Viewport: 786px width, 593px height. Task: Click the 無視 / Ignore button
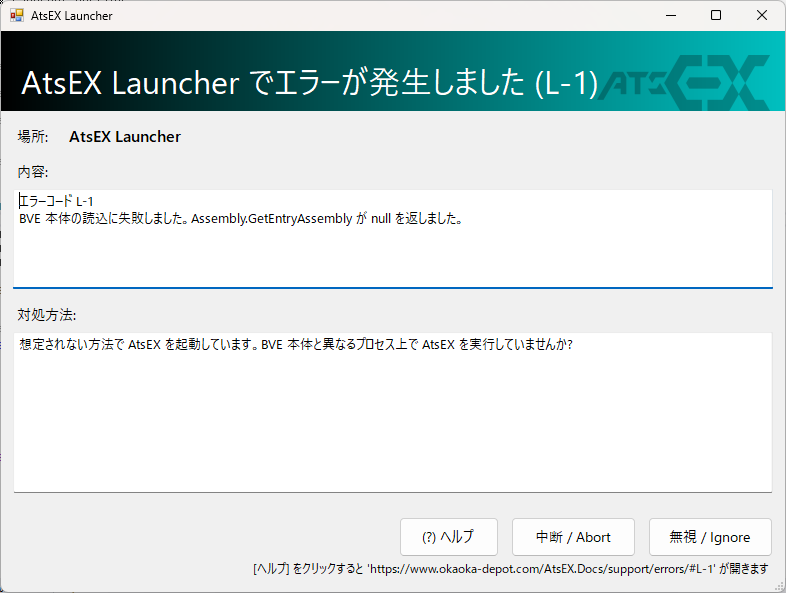click(710, 537)
